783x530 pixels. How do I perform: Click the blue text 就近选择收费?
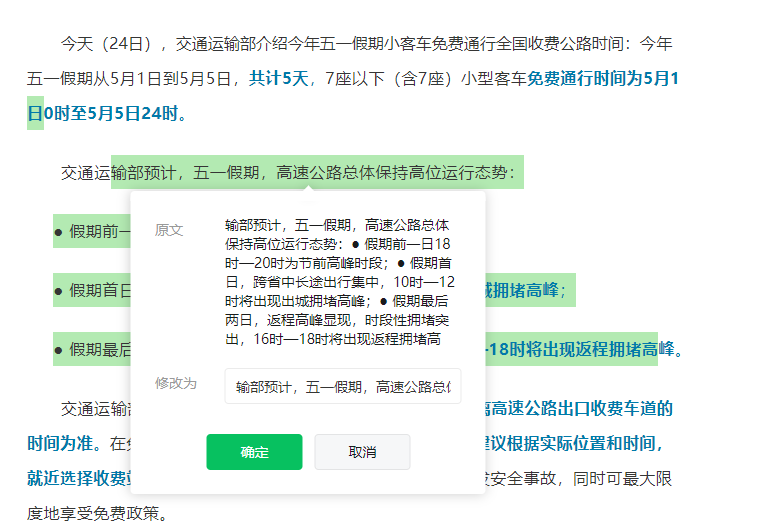click(79, 478)
